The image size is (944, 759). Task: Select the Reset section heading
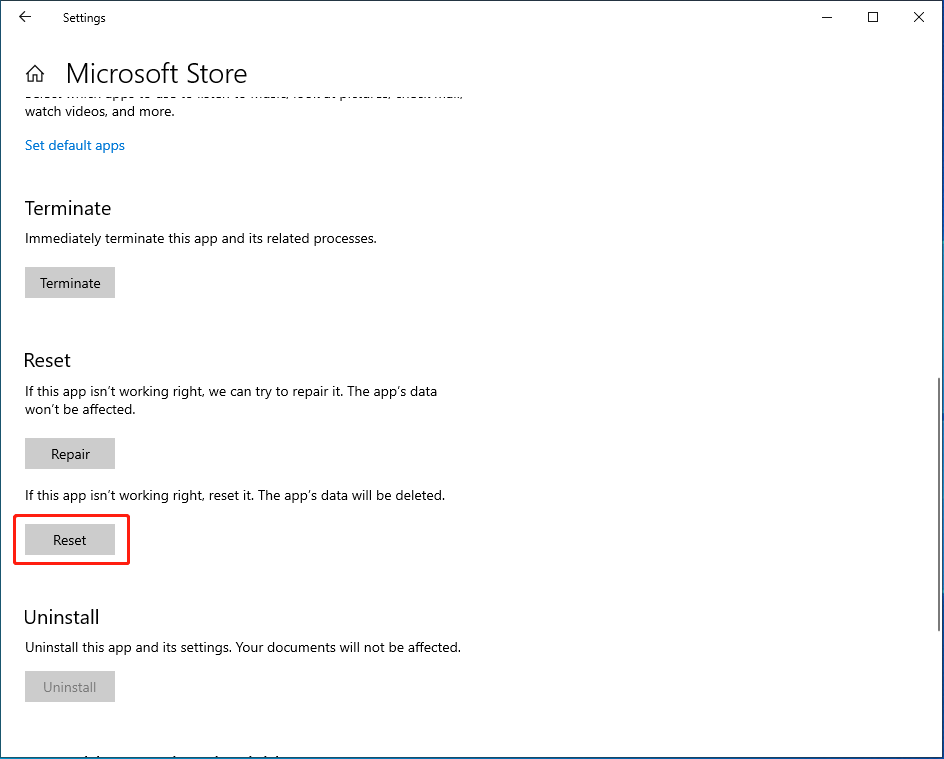coord(48,360)
